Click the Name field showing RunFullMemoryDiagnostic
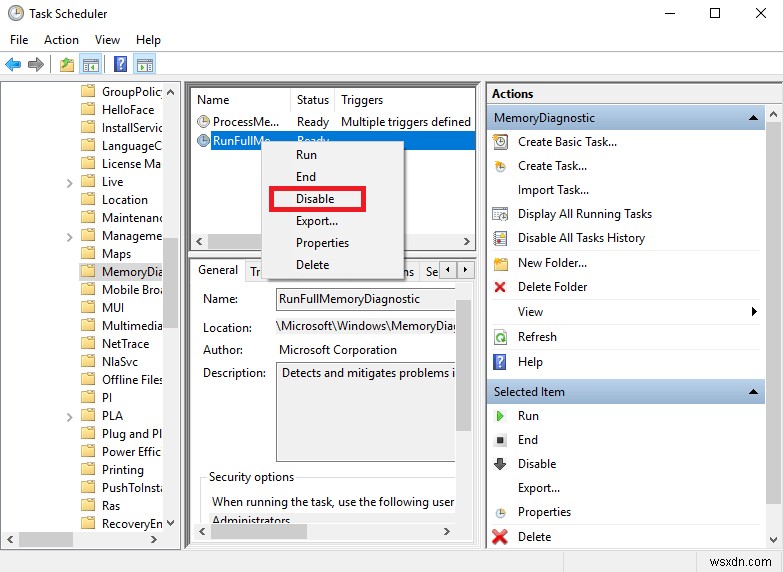This screenshot has width=783, height=572. coord(366,299)
